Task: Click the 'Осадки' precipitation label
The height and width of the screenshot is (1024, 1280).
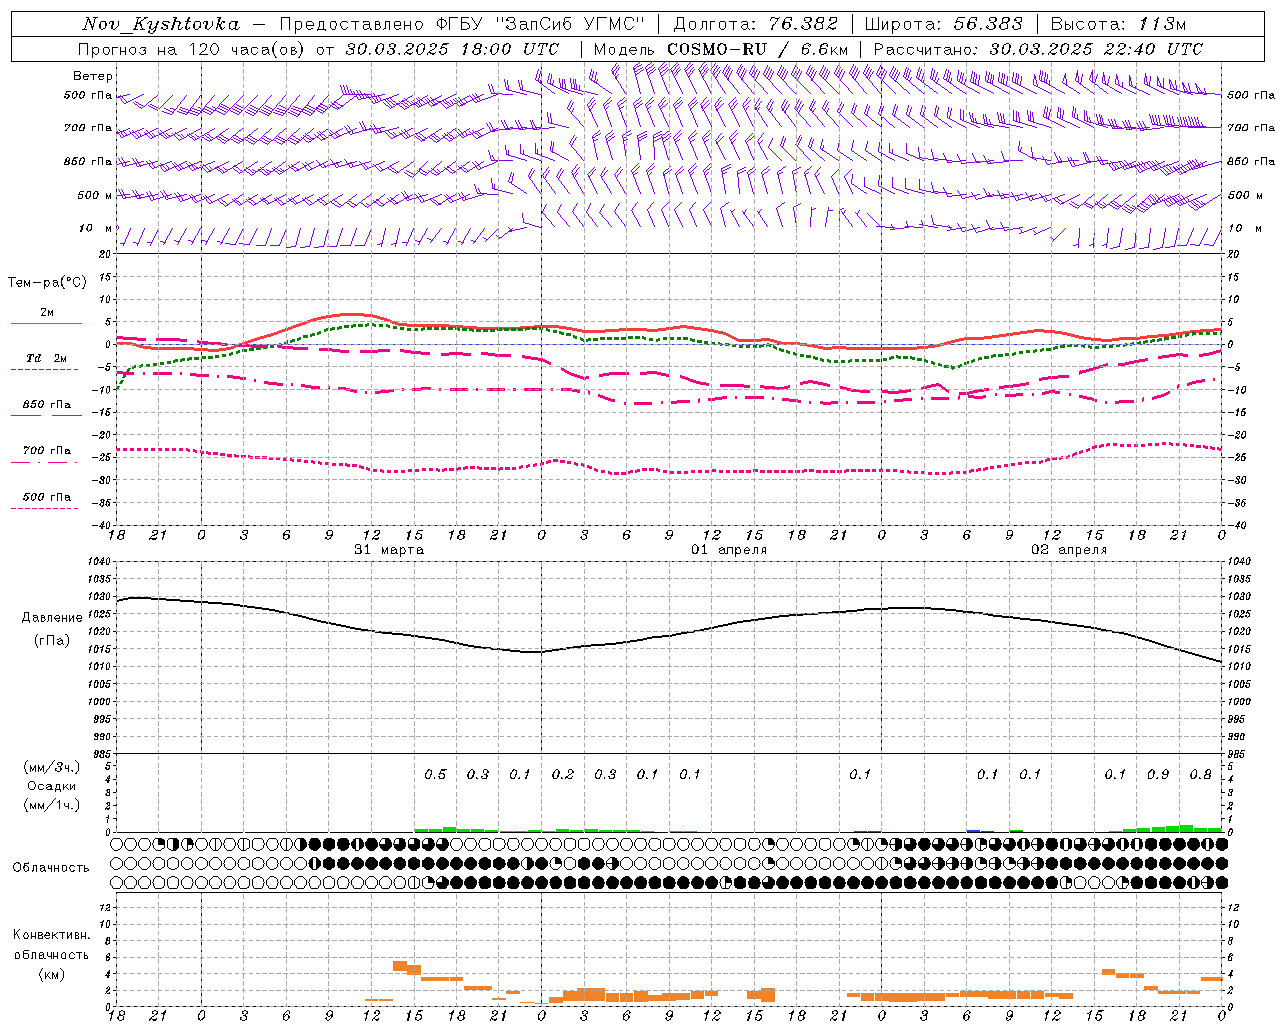Action: click(x=52, y=786)
